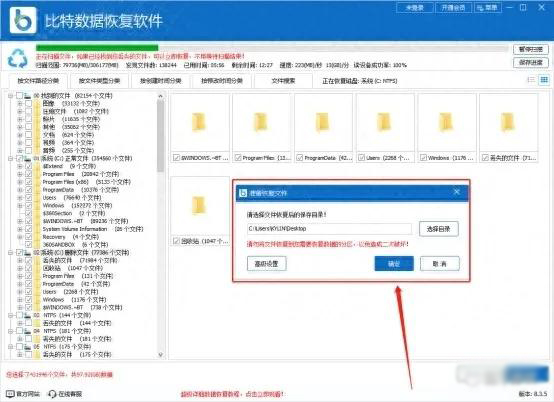This screenshot has height=402, width=554.
Task: Open the 文件搜索 tab
Action: [283, 81]
